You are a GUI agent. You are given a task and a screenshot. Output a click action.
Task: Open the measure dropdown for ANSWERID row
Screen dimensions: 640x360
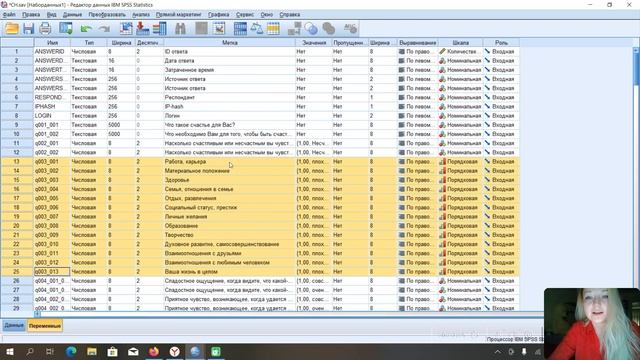pyautogui.click(x=460, y=51)
